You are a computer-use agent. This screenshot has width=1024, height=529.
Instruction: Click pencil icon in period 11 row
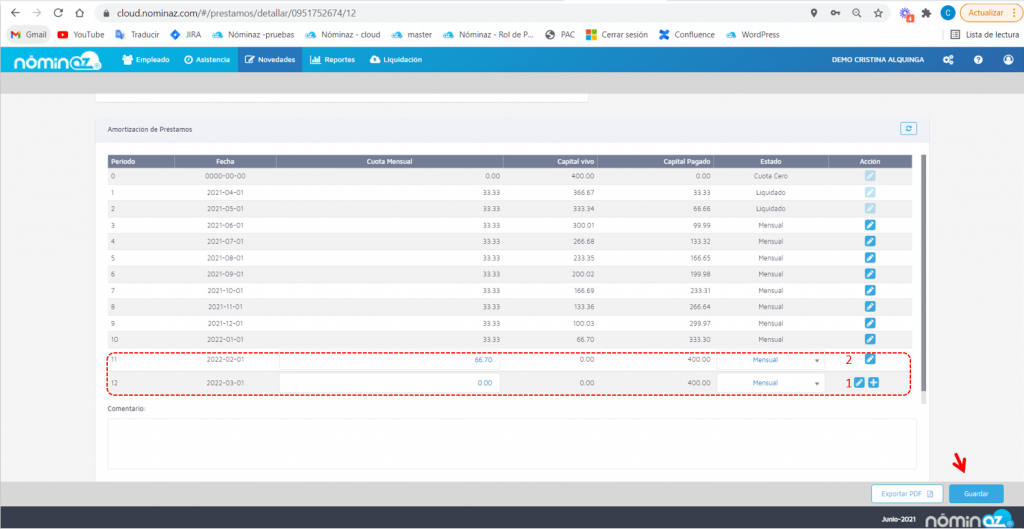click(870, 359)
